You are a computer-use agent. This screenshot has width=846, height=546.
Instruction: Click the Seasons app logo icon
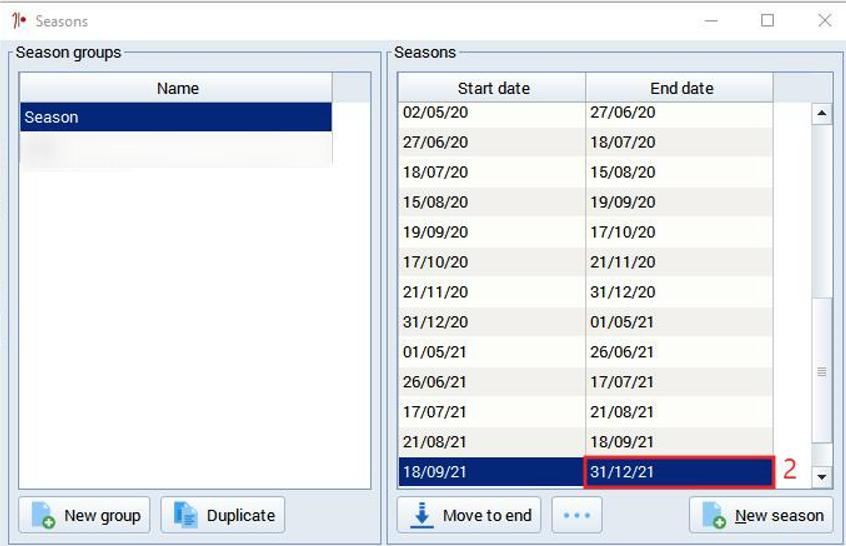click(19, 21)
